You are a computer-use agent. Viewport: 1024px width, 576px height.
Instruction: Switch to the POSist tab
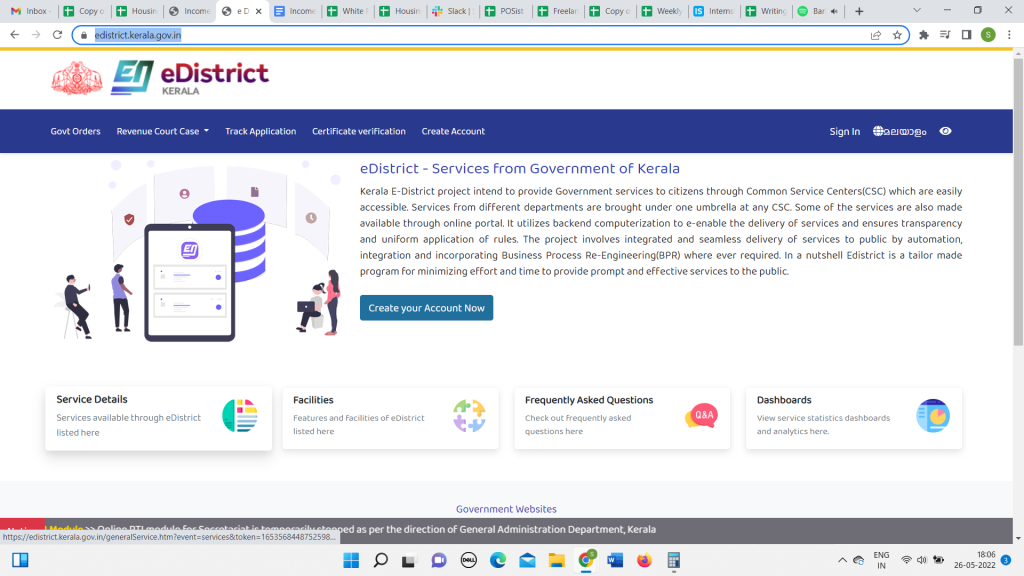coord(505,11)
